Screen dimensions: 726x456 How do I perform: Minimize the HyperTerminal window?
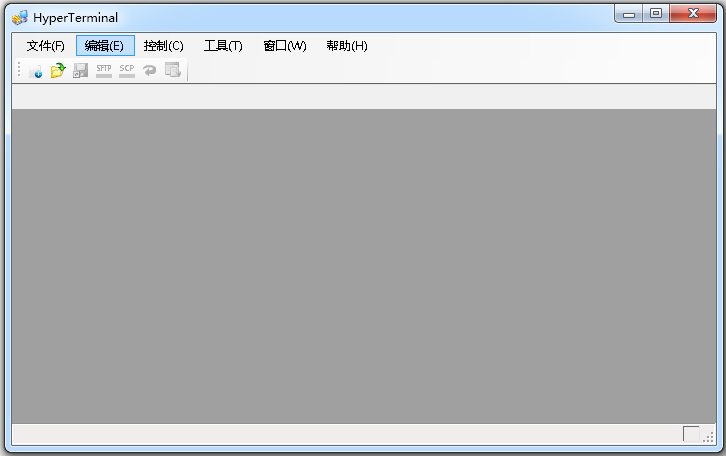click(628, 14)
